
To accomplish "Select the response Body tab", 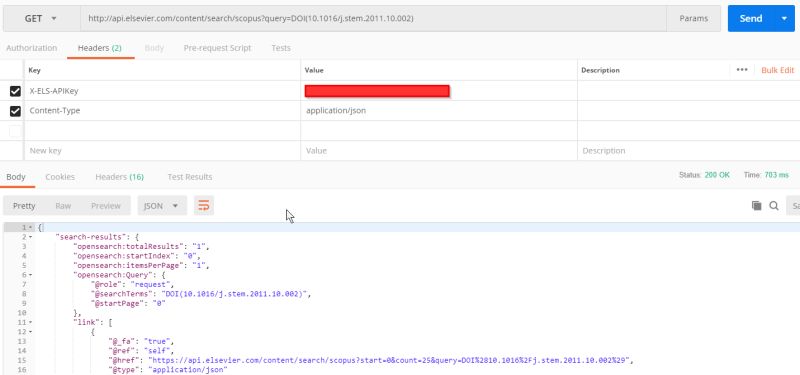I will coord(16,177).
